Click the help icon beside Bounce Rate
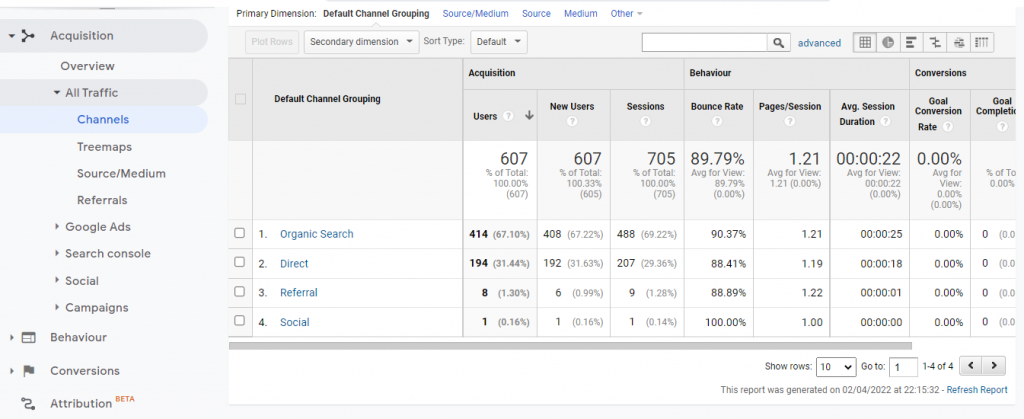 tap(716, 122)
